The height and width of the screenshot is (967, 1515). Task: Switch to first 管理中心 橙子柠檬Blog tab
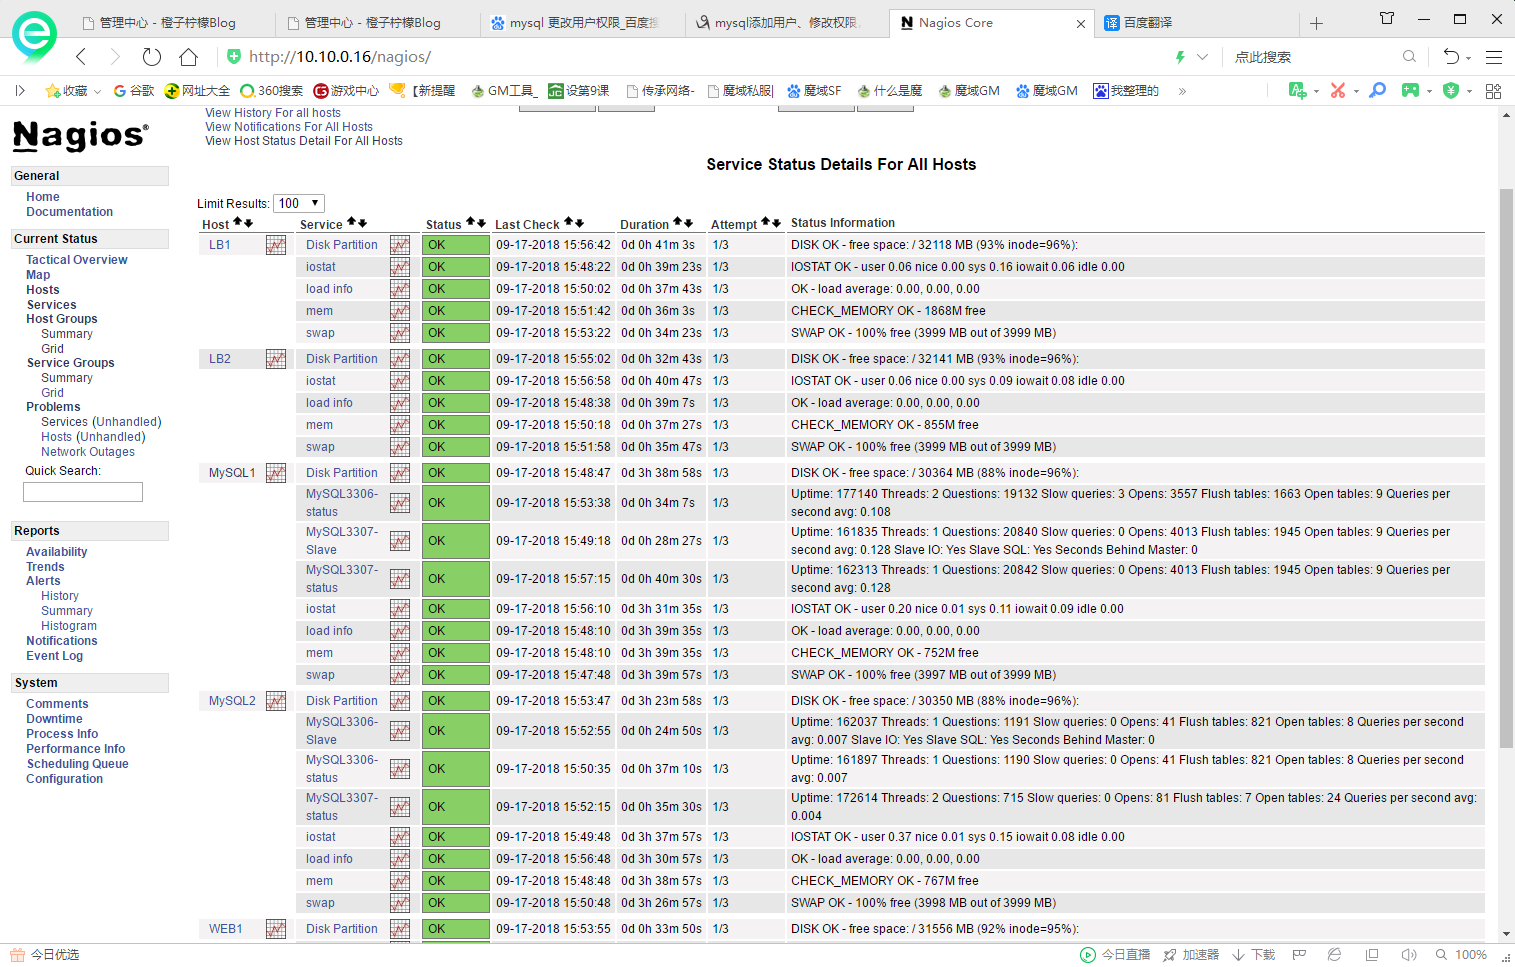click(171, 23)
